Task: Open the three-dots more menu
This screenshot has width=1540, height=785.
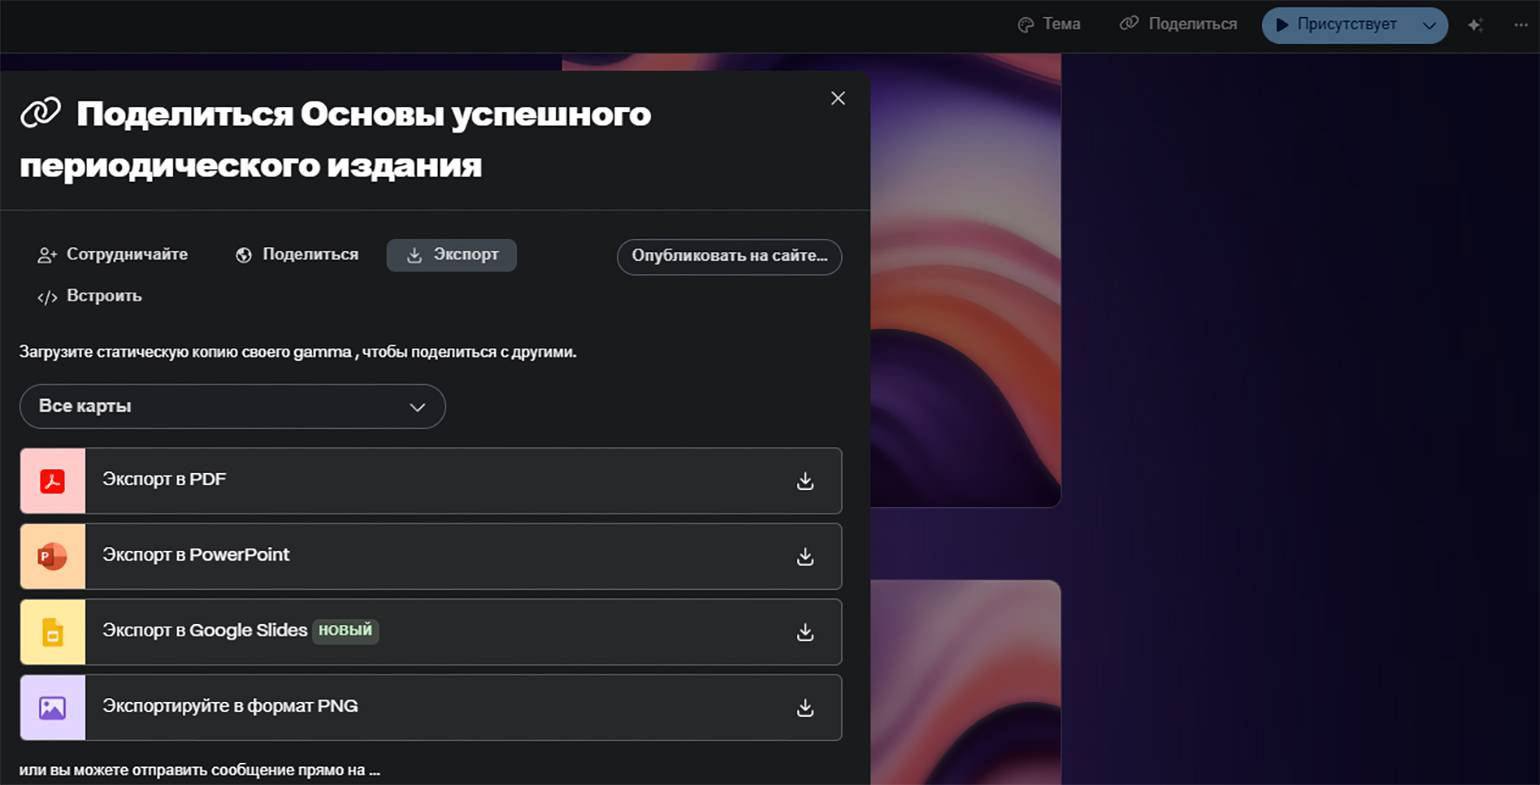Action: [x=1521, y=25]
